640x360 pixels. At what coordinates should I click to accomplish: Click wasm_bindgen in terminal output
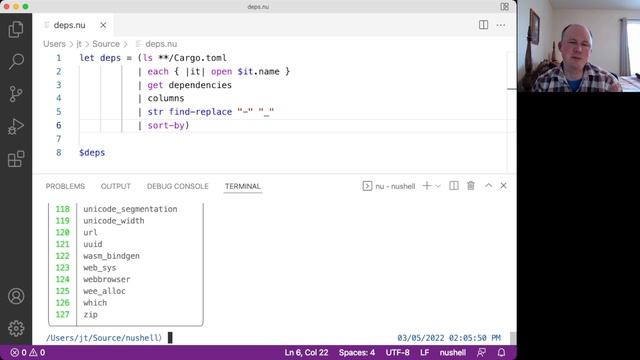[x=111, y=256]
